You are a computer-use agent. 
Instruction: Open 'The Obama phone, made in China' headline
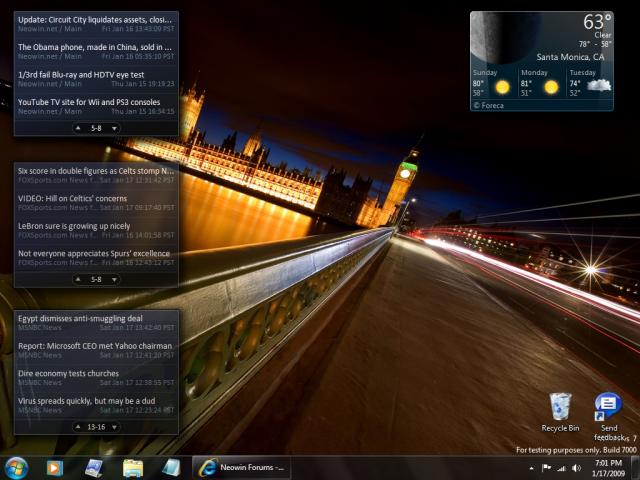95,47
